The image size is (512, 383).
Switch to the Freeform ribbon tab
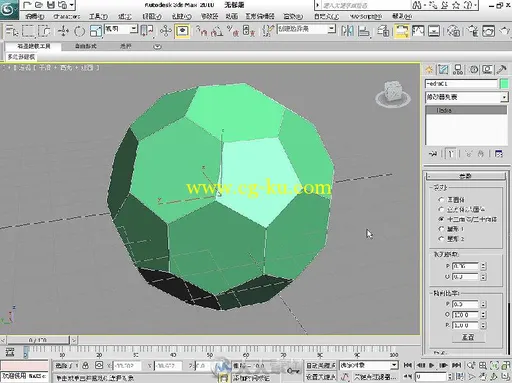[85, 46]
